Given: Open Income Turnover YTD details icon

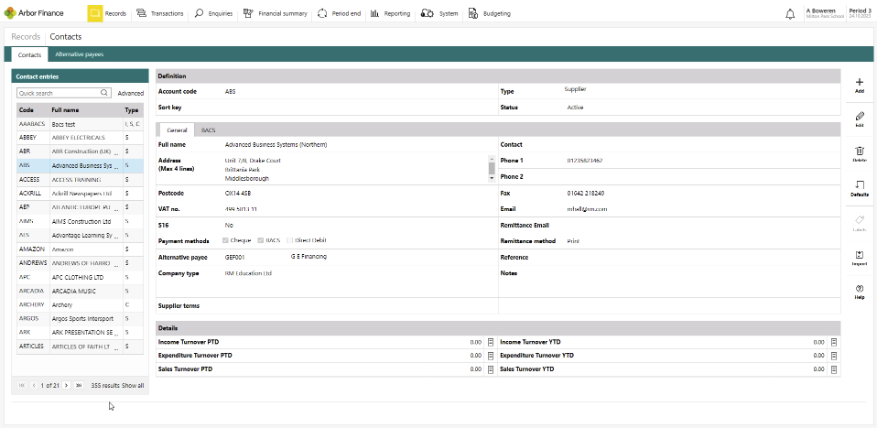Looking at the screenshot, I should click(834, 342).
